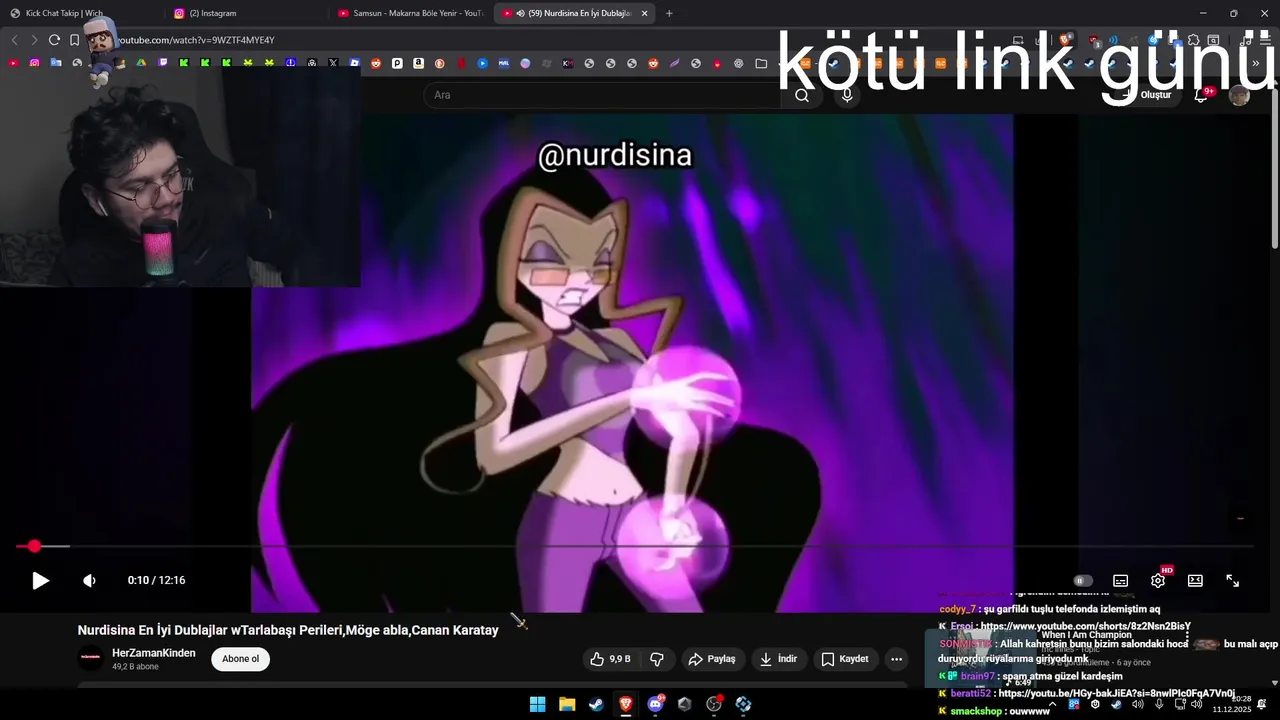Click video title Nurdisina En İyi Dublajlar
The height and width of the screenshot is (720, 1280).
coord(288,630)
